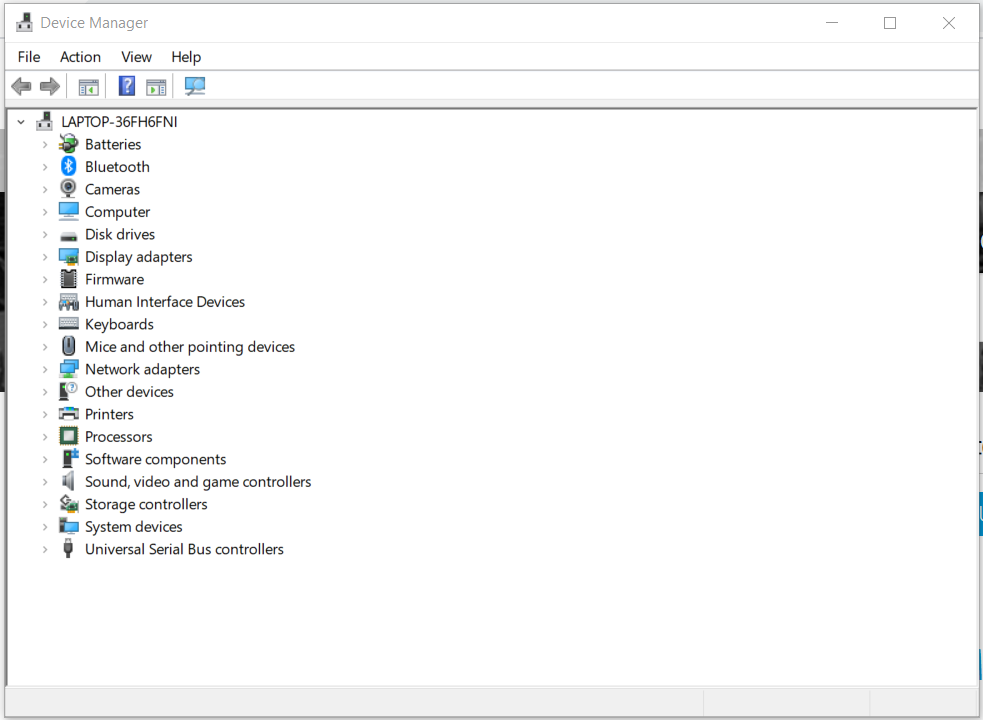Image resolution: width=983 pixels, height=720 pixels.
Task: Select the Human Interface Devices entry
Action: point(165,301)
